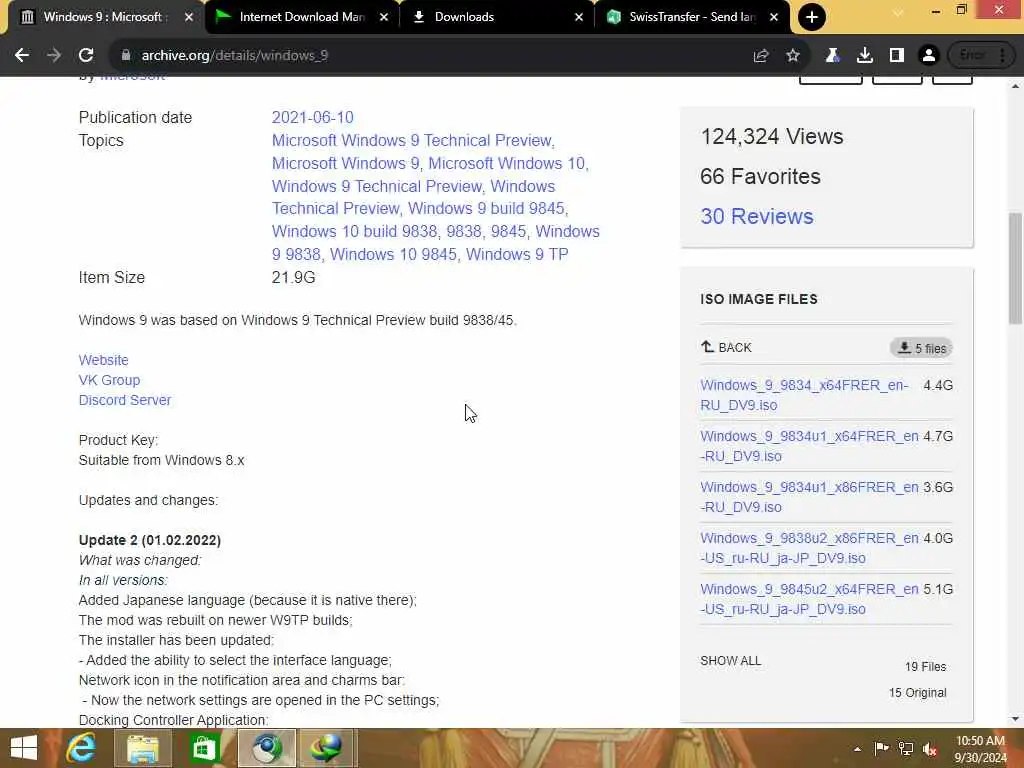This screenshot has width=1024, height=768.
Task: Open the Chrome three-dot menu
Action: 1002,56
